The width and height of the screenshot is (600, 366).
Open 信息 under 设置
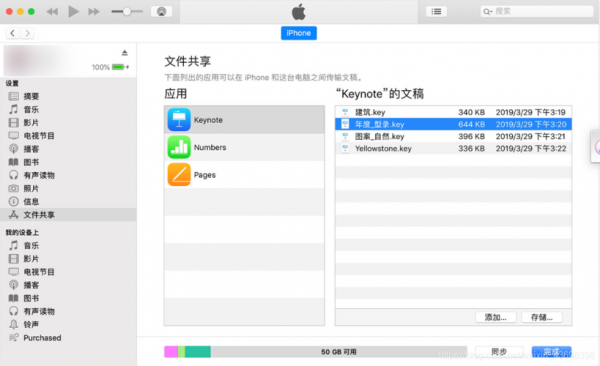(x=68, y=201)
